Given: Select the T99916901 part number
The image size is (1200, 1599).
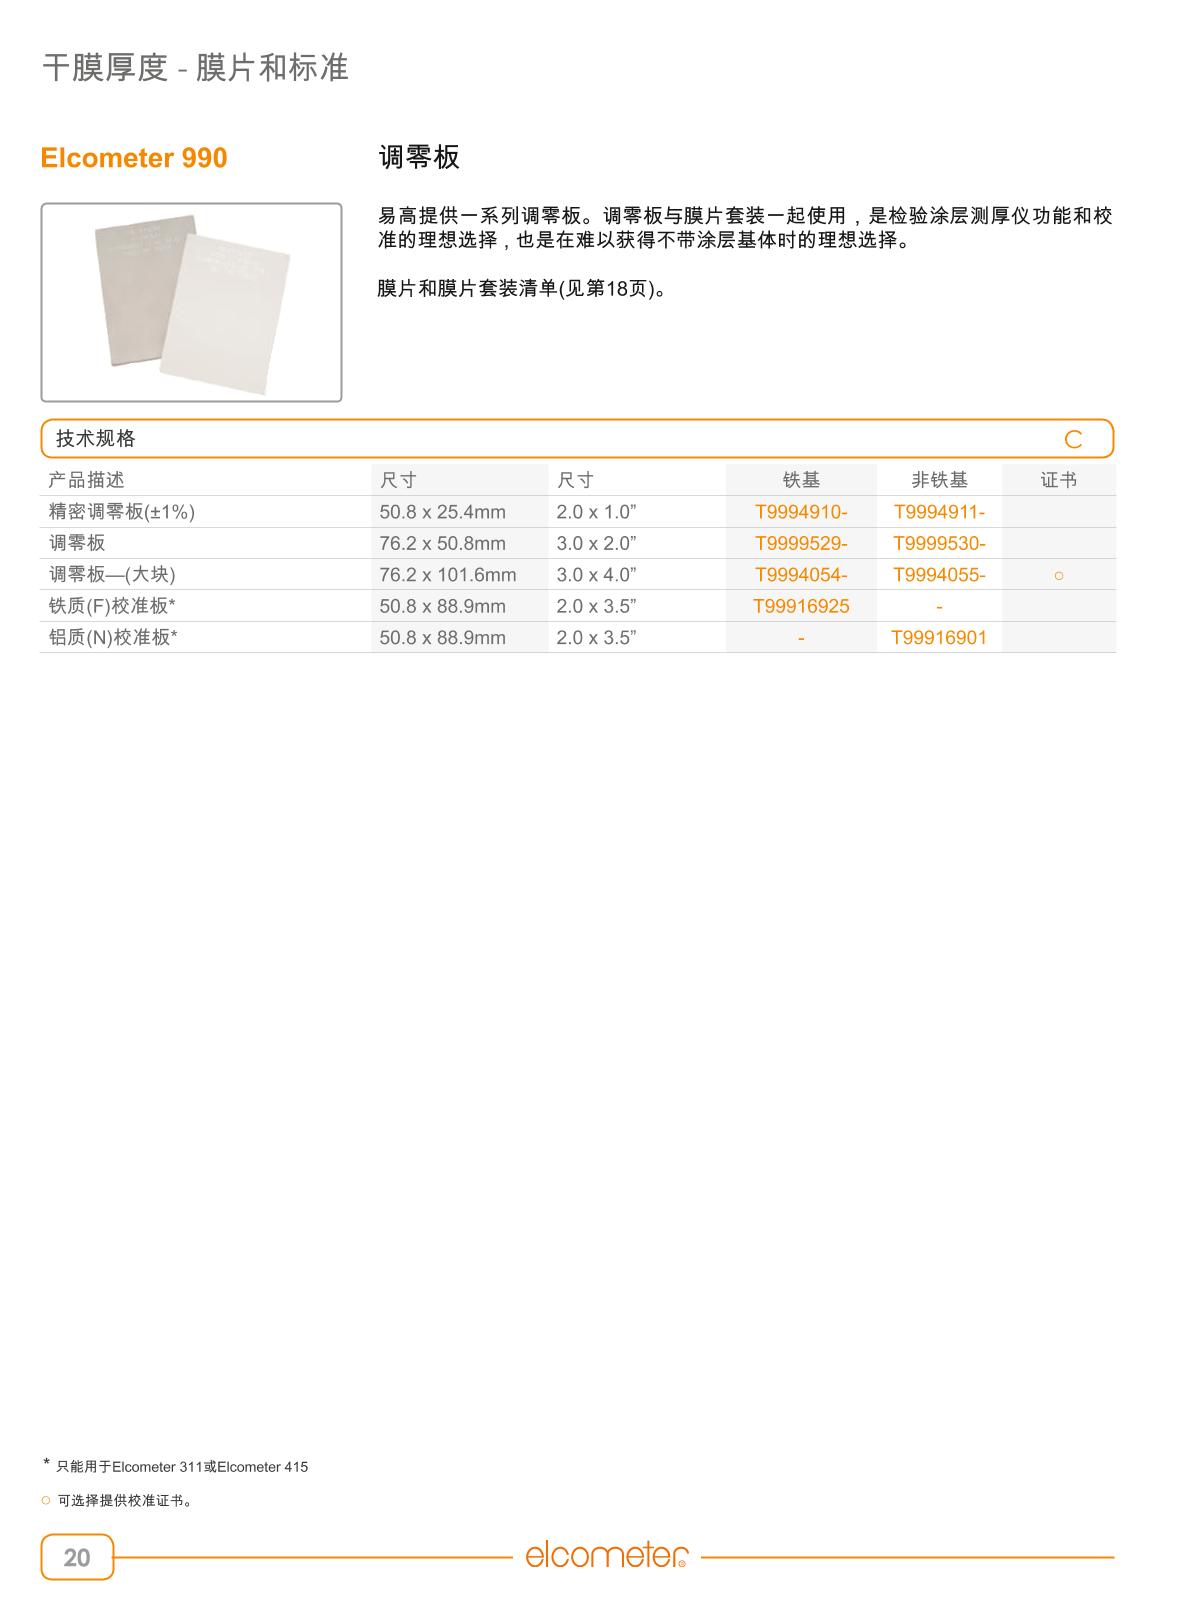Looking at the screenshot, I should tap(938, 638).
